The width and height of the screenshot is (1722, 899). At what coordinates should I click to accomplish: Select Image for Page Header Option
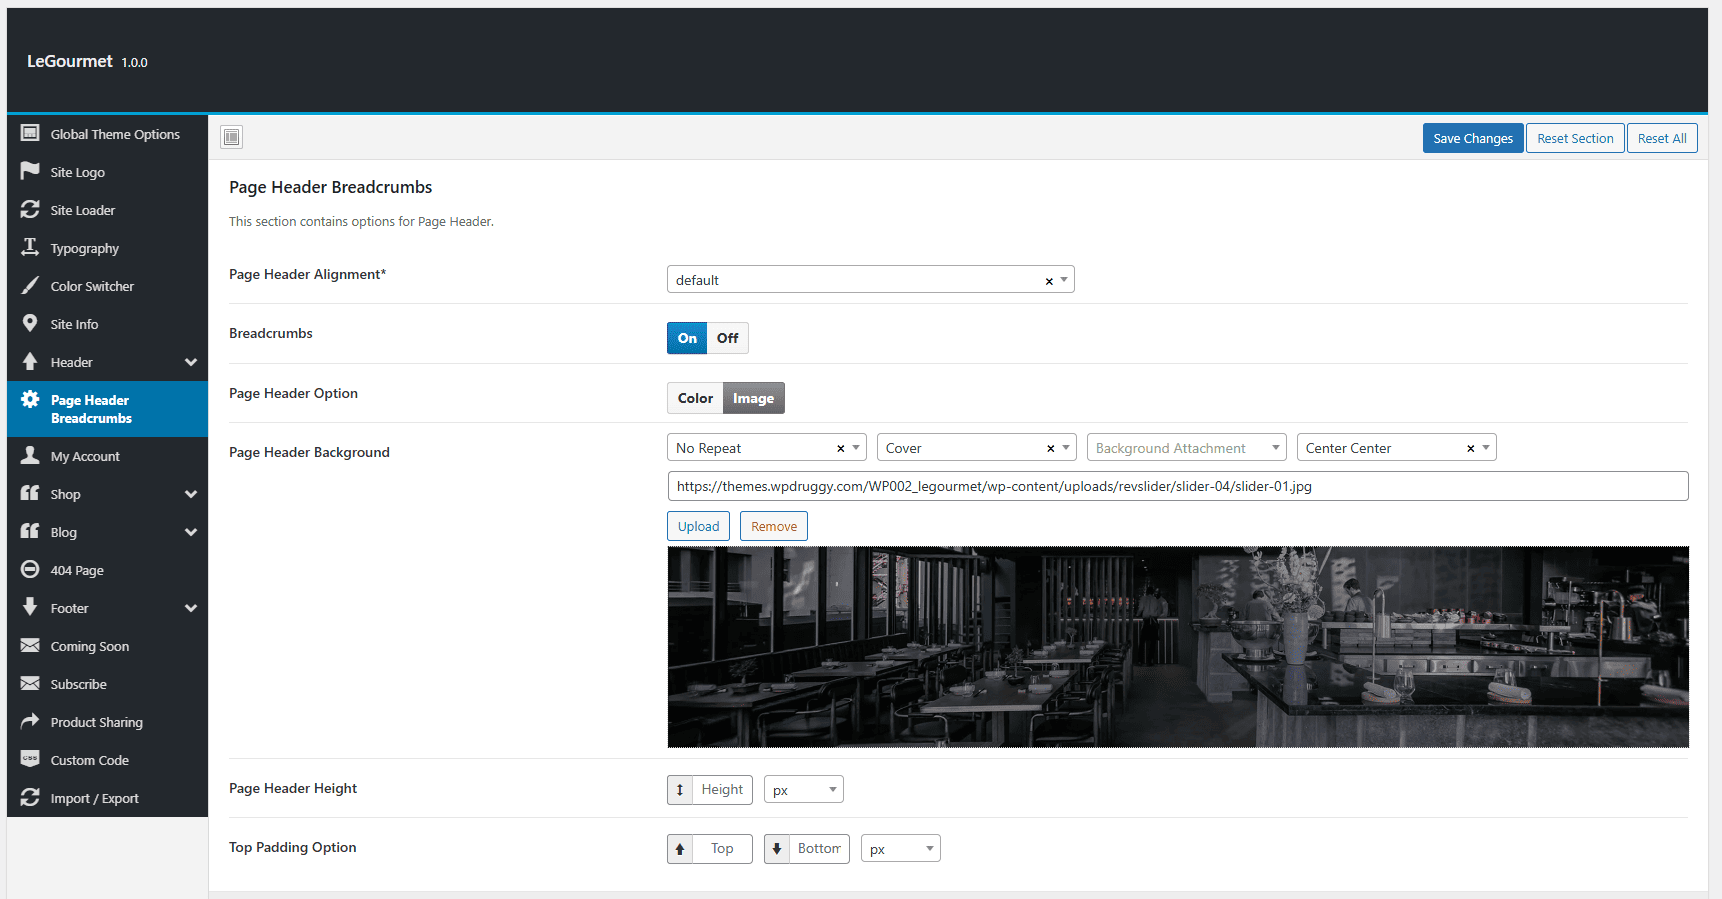[x=753, y=398]
